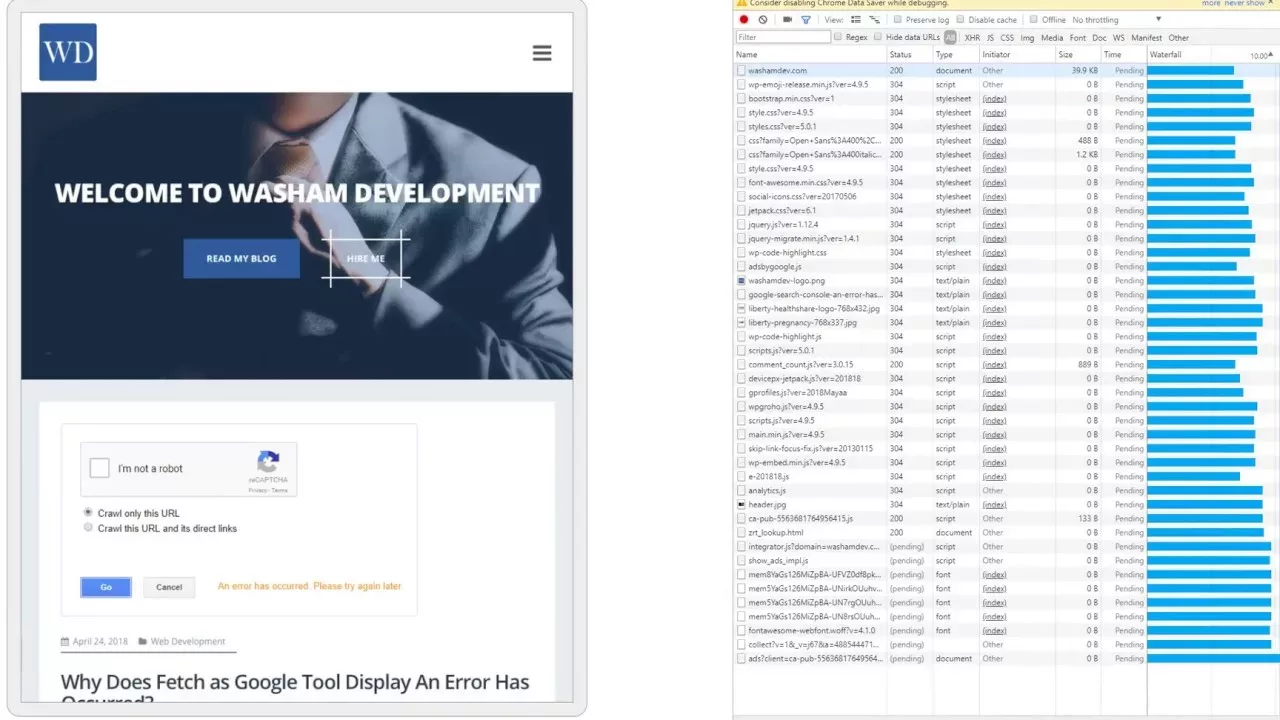
Task: Click the blue Go button
Action: [106, 587]
